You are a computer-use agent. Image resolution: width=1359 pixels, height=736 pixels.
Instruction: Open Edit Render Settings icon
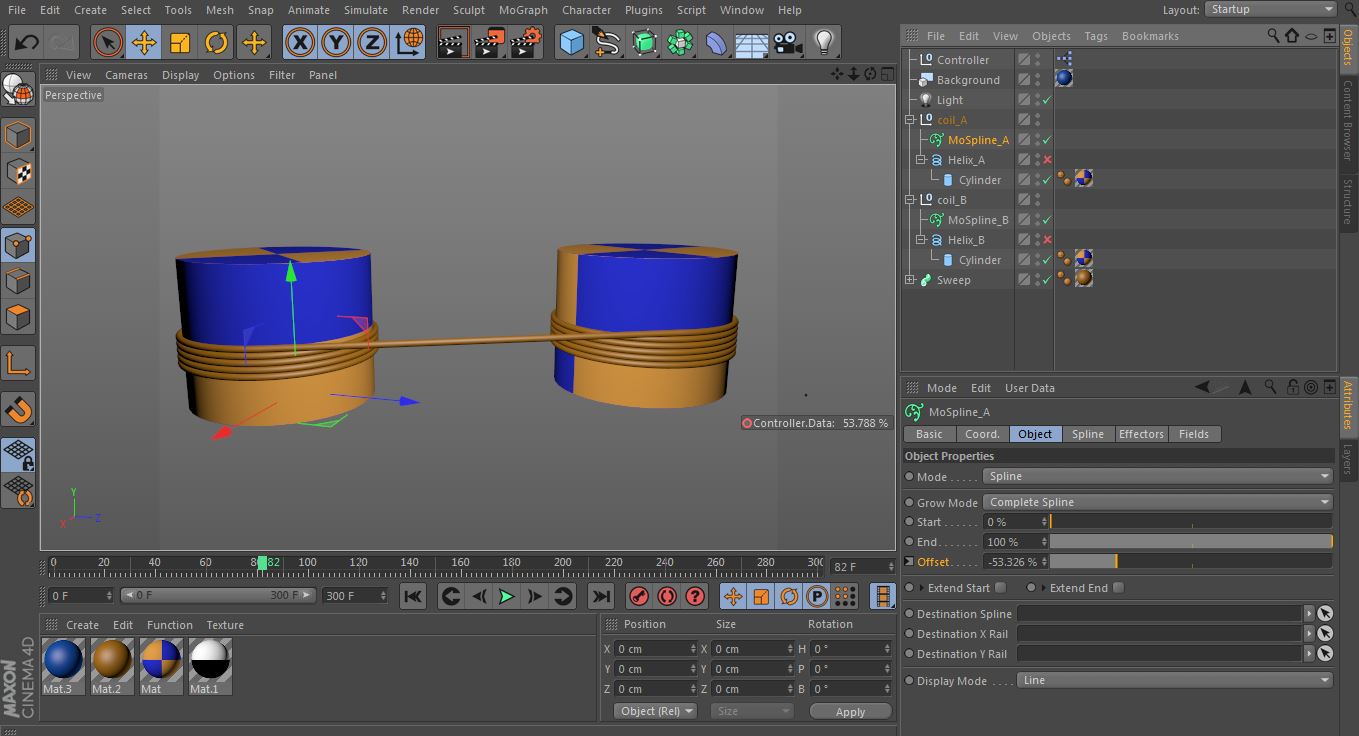click(x=525, y=43)
